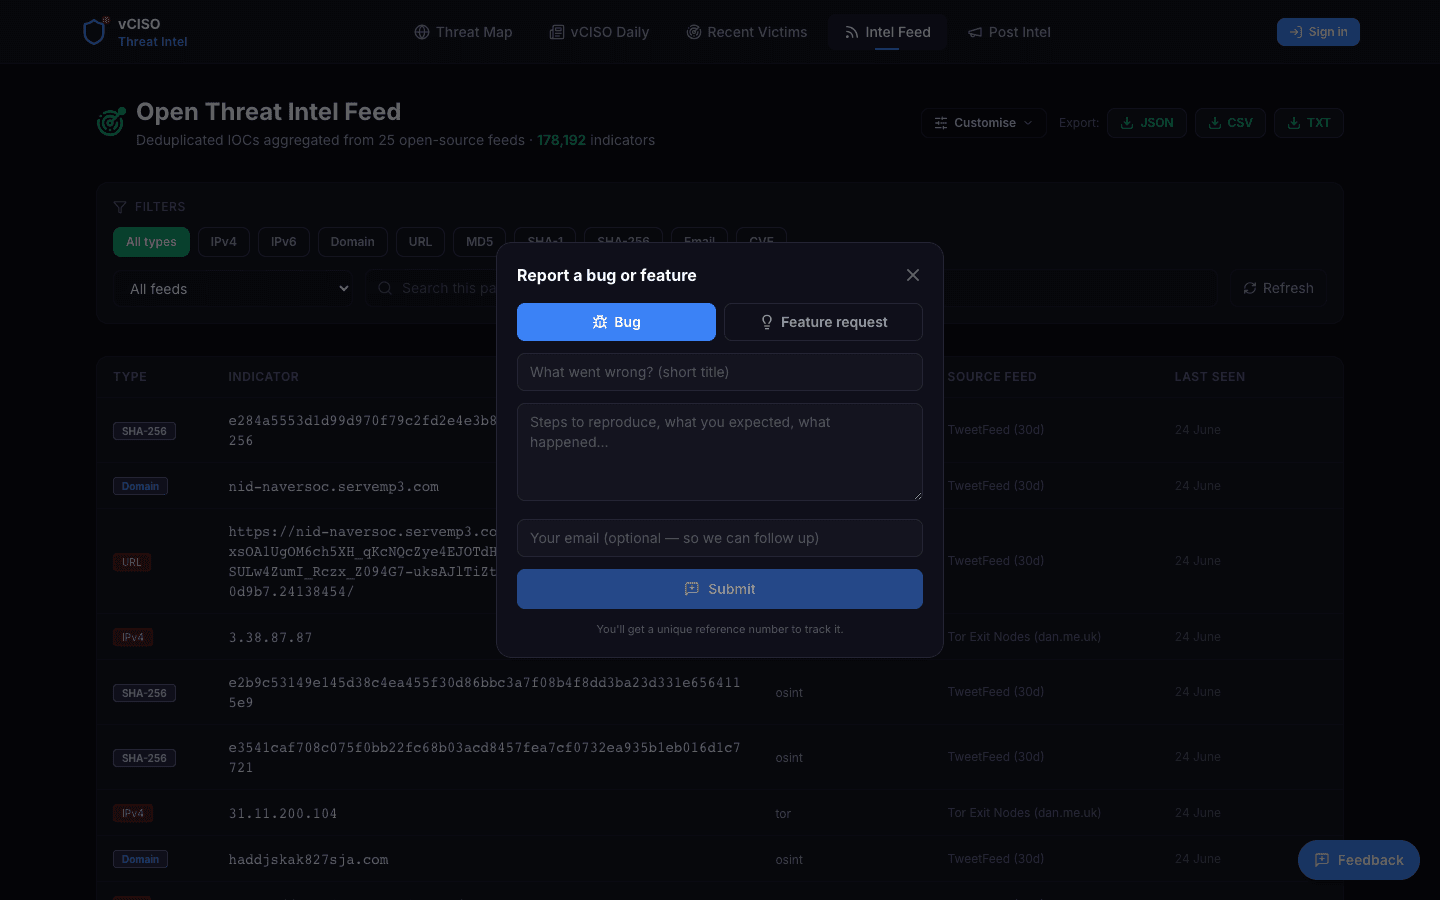
Task: Click the Type column header
Action: click(130, 377)
